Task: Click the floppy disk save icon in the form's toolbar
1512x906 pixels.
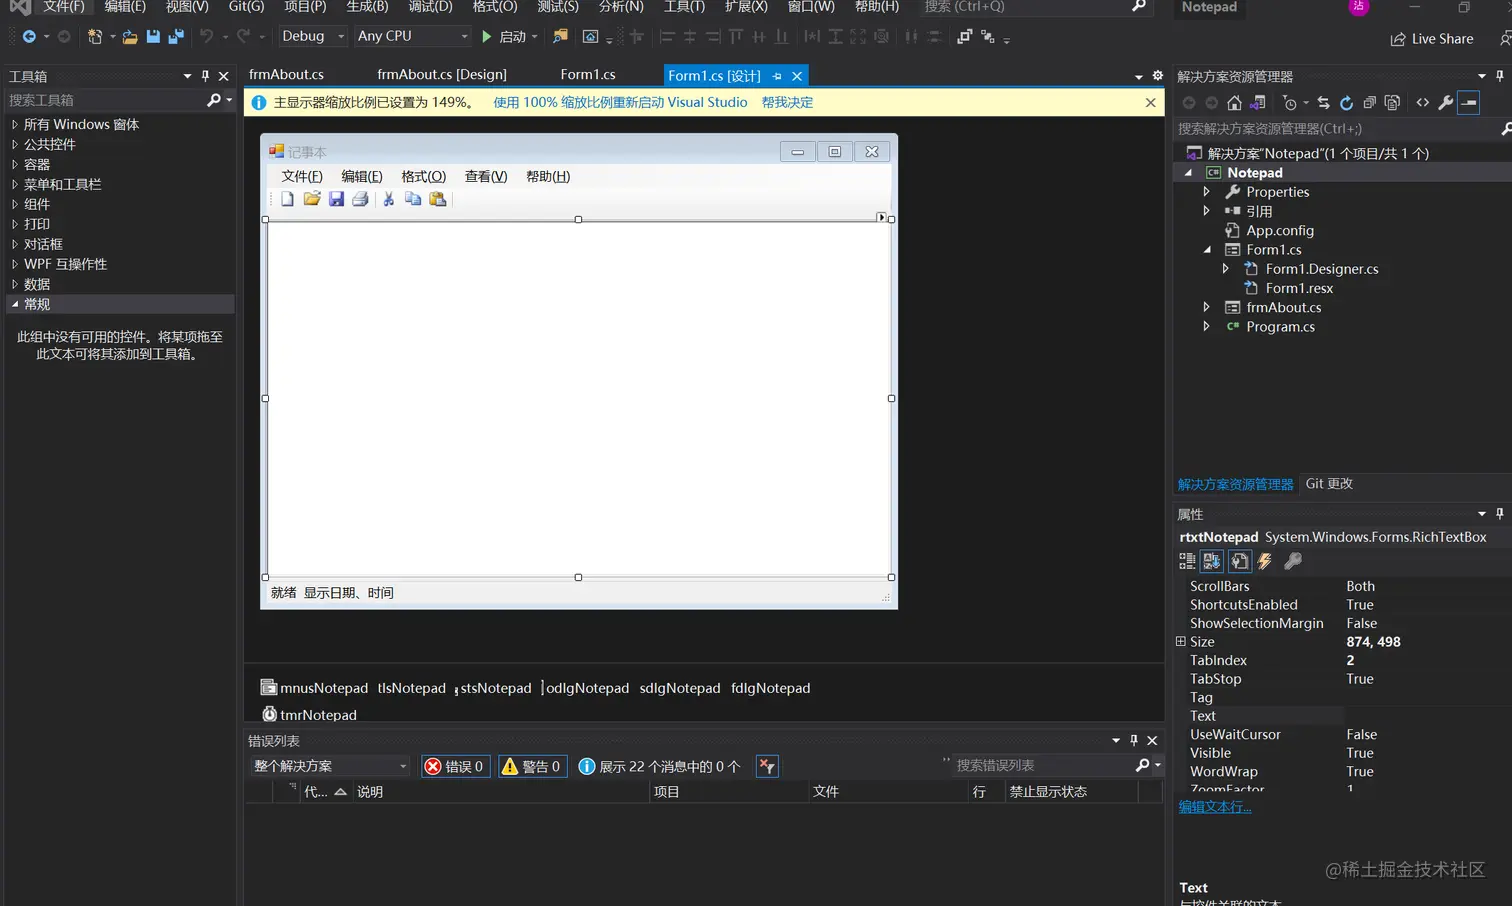Action: (336, 199)
